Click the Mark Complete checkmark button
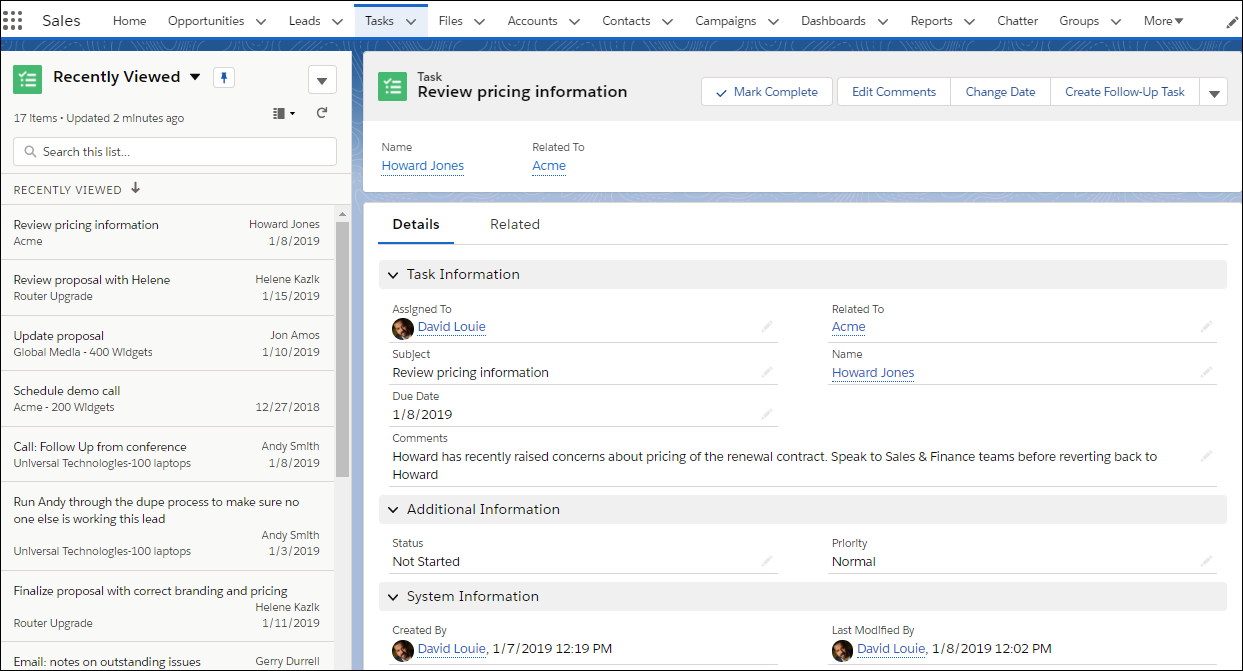Screen dimensions: 1243x671 [x=767, y=92]
